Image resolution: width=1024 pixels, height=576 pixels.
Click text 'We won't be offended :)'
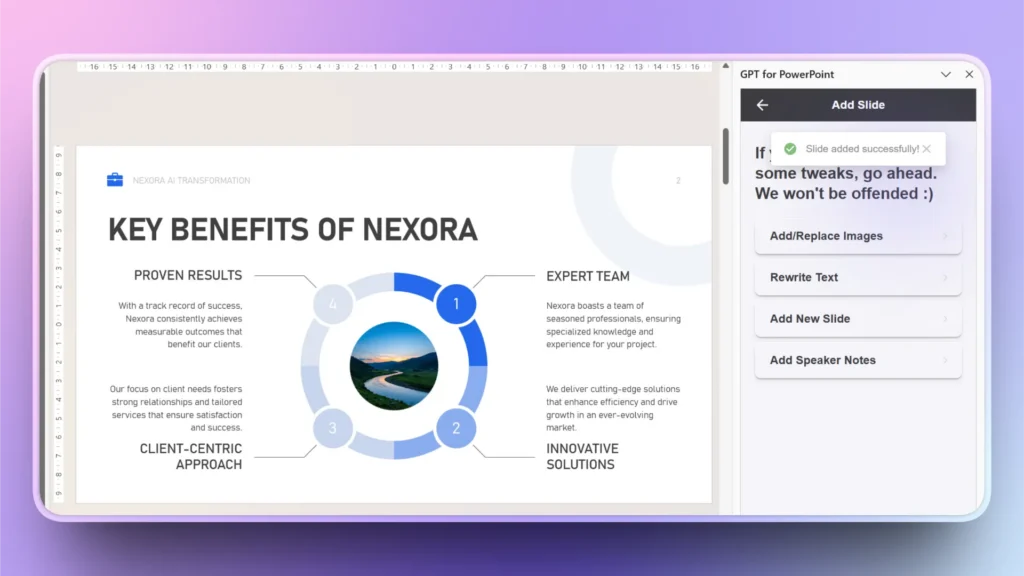[844, 194]
